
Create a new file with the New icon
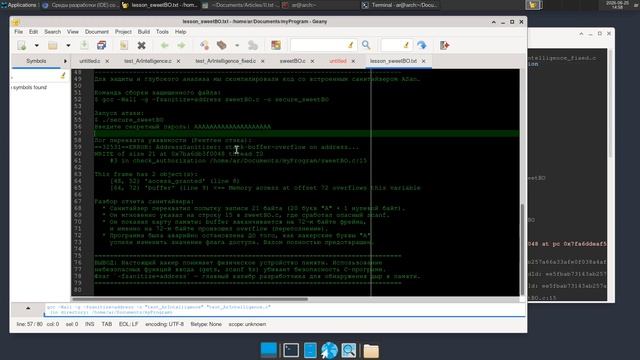22,45
